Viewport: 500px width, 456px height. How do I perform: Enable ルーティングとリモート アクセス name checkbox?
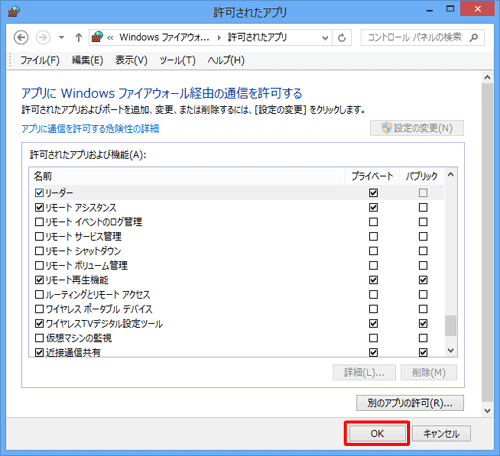coord(39,294)
